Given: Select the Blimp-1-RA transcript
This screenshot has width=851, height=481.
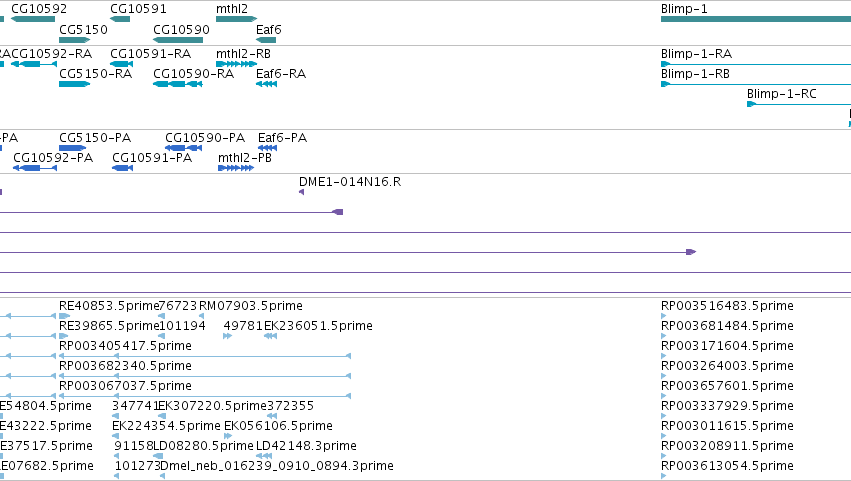Looking at the screenshot, I should (x=696, y=54).
